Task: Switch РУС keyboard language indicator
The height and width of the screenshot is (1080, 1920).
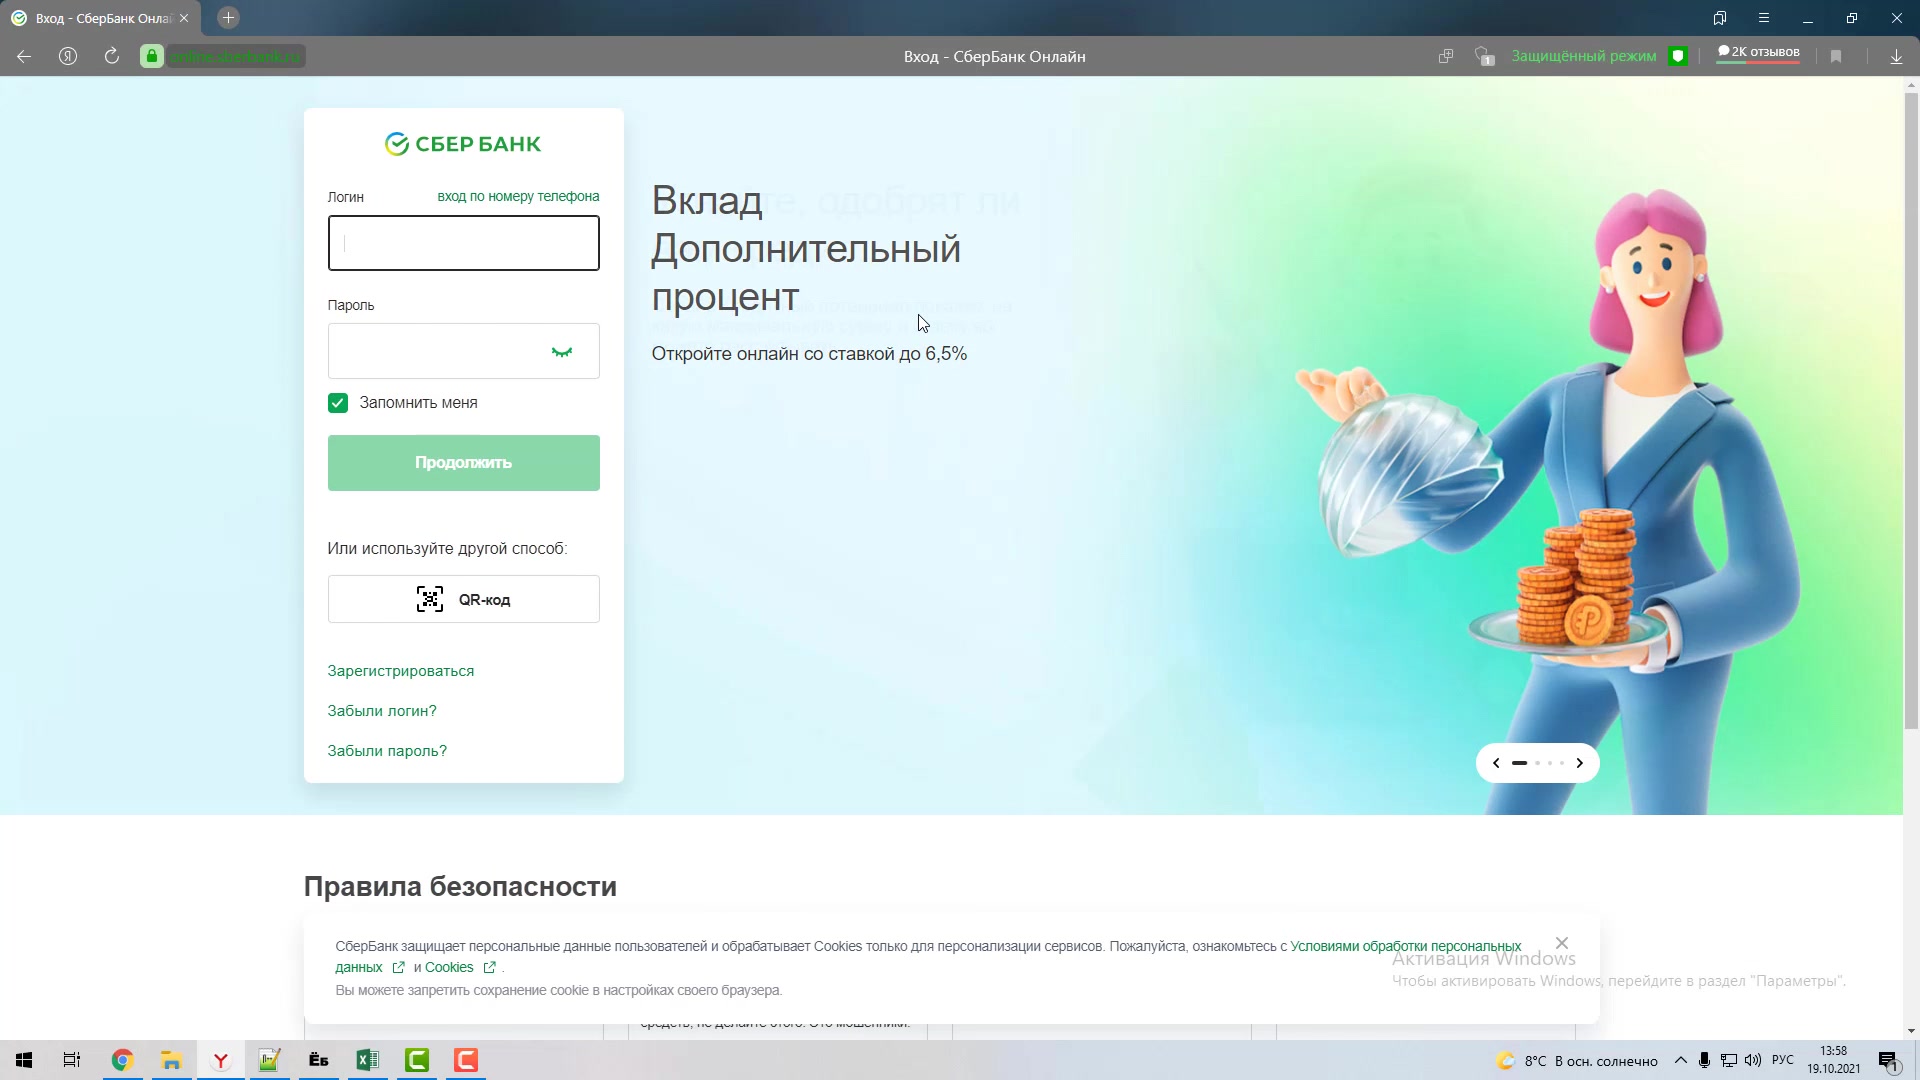Action: coord(1783,1060)
